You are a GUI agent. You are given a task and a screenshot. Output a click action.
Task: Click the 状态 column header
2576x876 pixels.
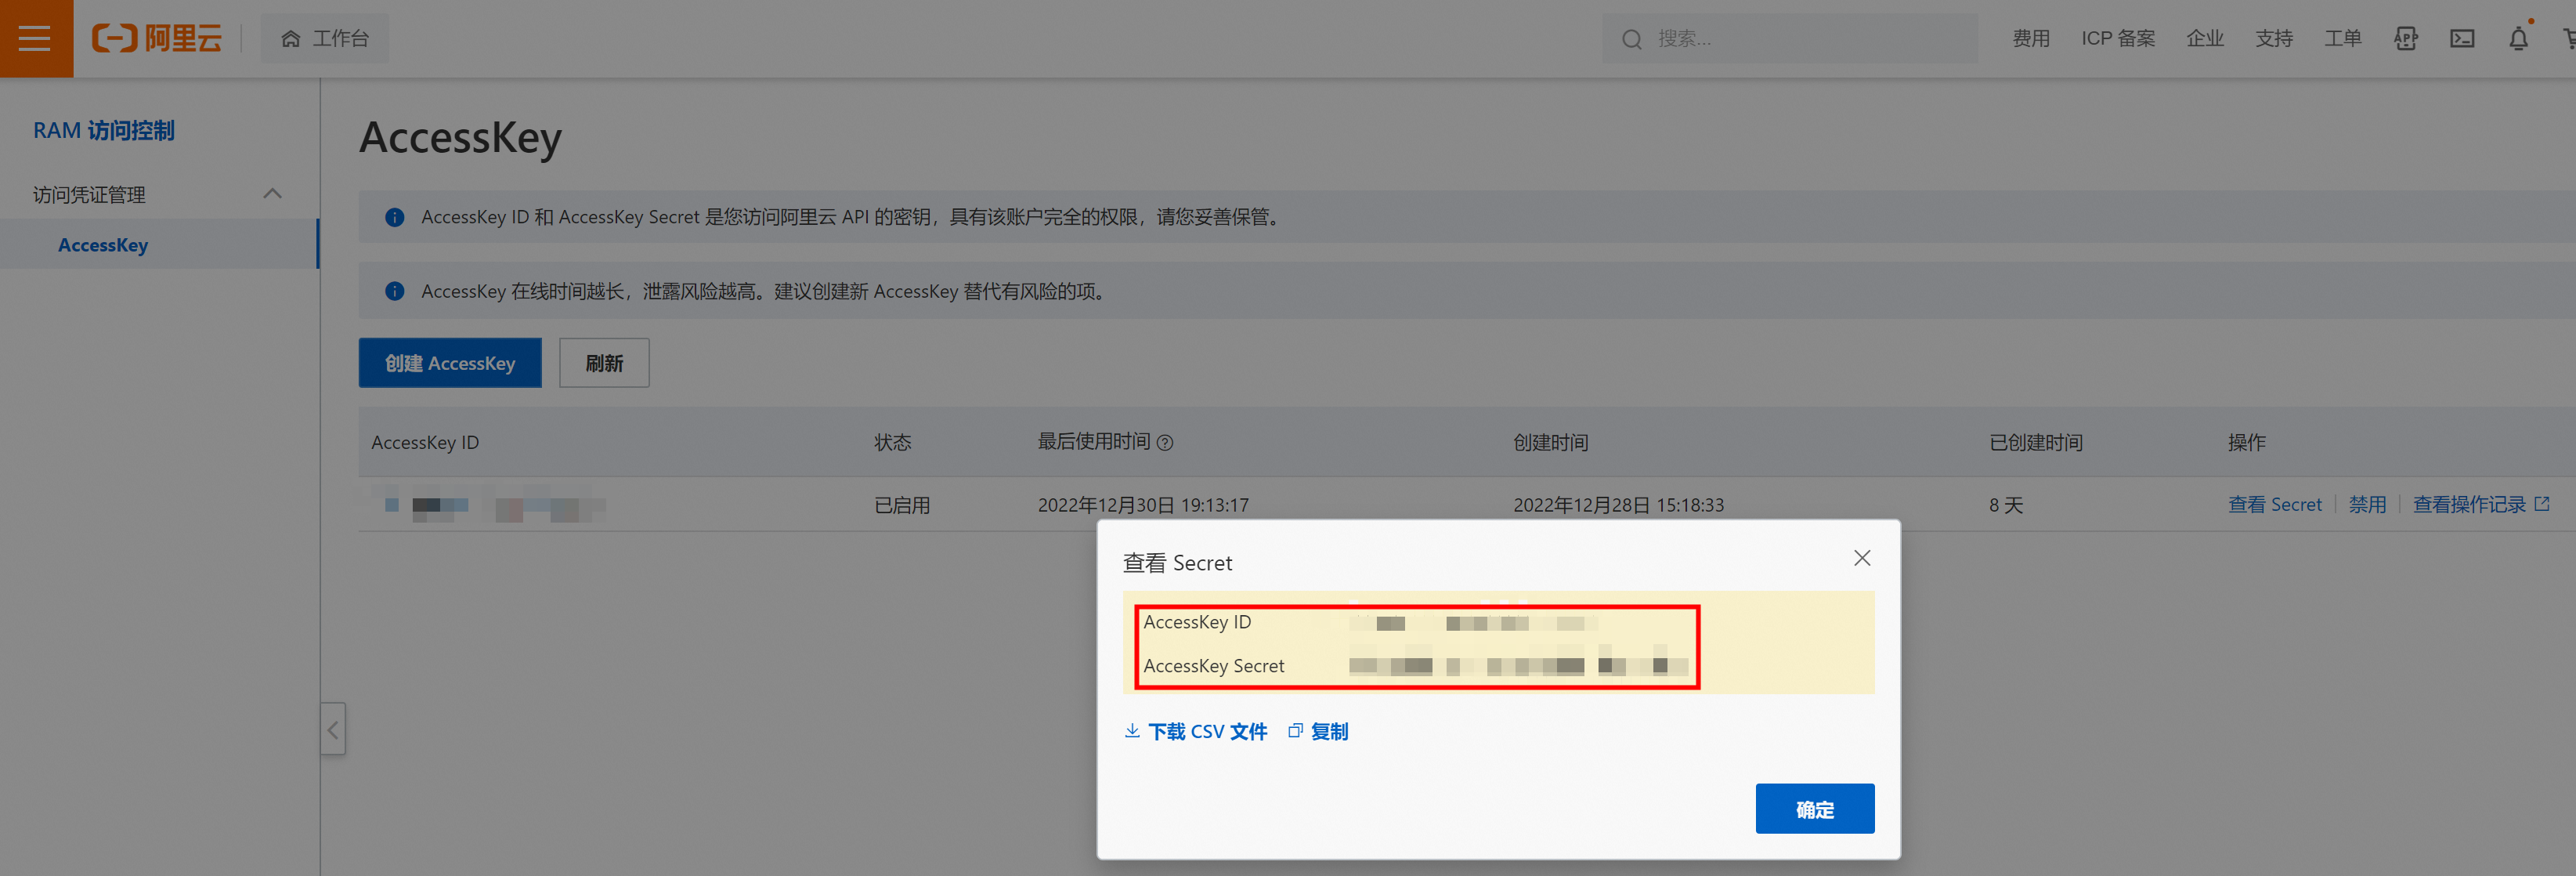[892, 442]
